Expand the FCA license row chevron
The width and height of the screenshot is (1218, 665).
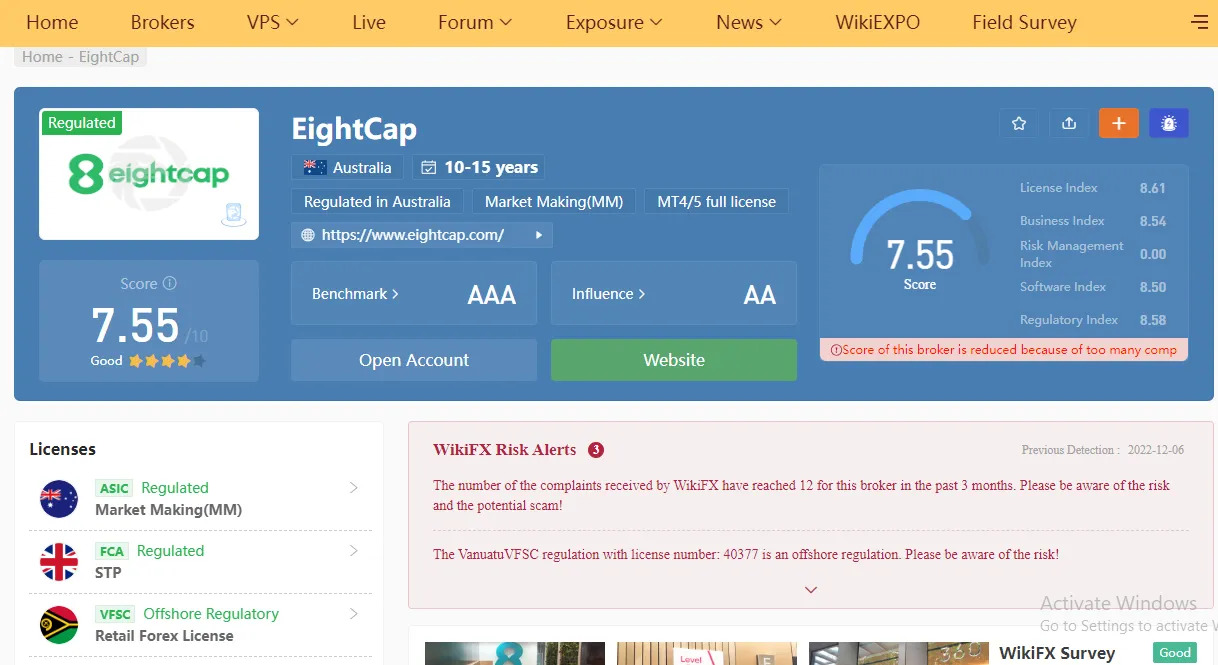(353, 551)
